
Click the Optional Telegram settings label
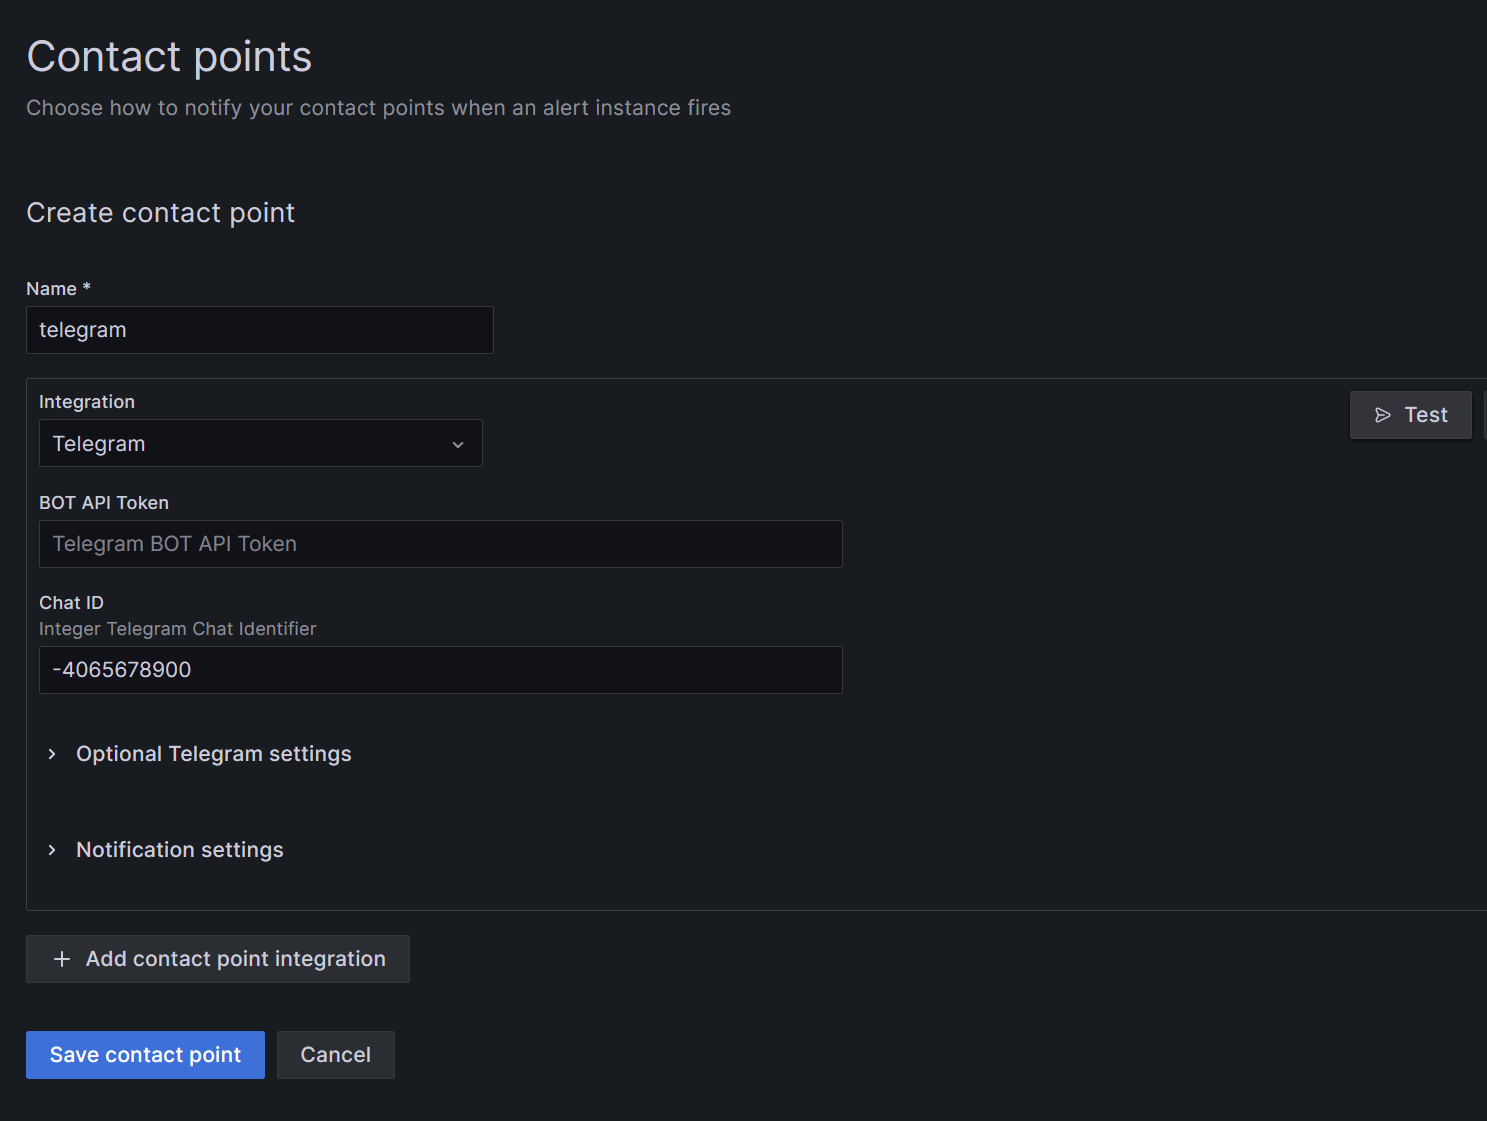point(213,754)
